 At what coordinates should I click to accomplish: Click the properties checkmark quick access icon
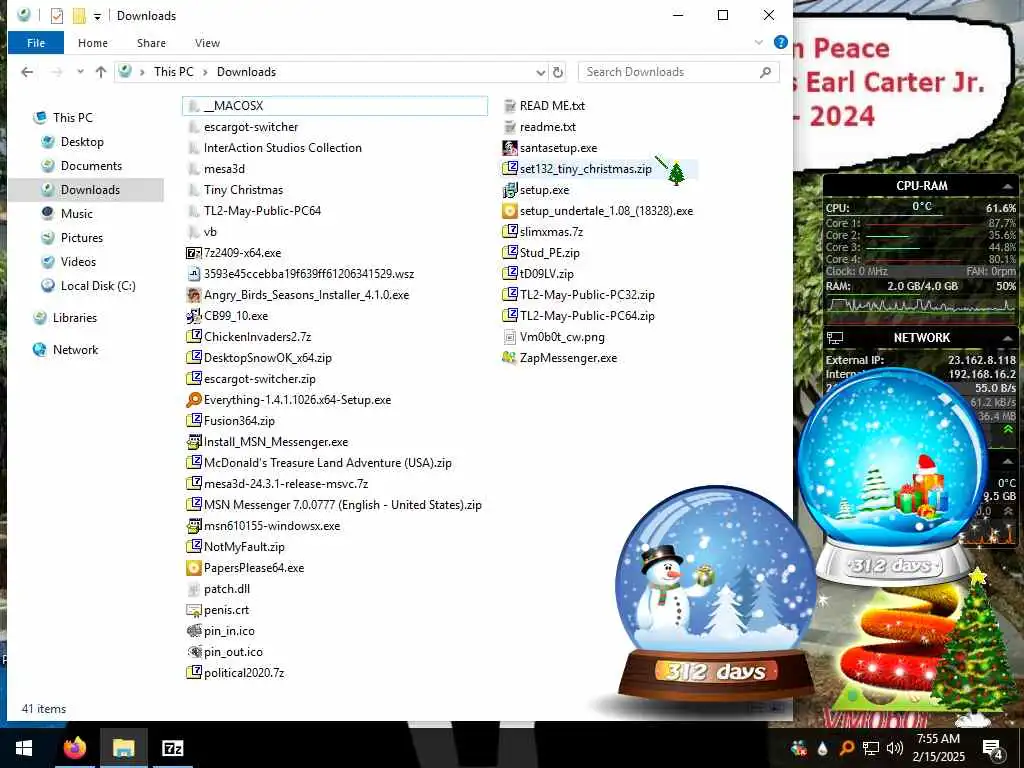[57, 16]
